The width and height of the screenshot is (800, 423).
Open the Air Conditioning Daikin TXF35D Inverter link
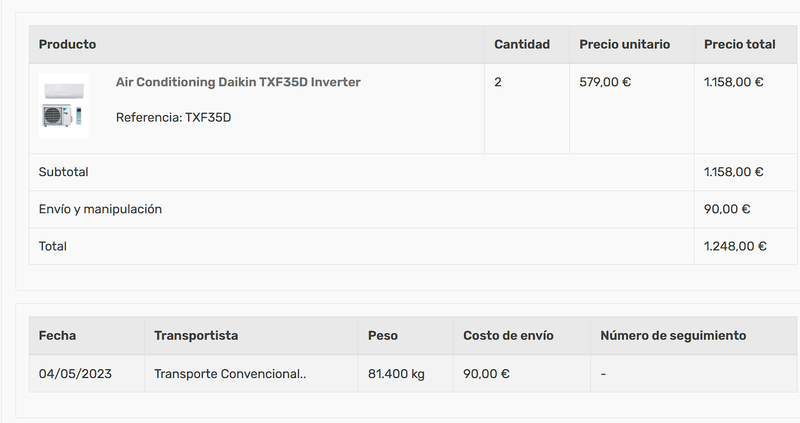pyautogui.click(x=238, y=82)
